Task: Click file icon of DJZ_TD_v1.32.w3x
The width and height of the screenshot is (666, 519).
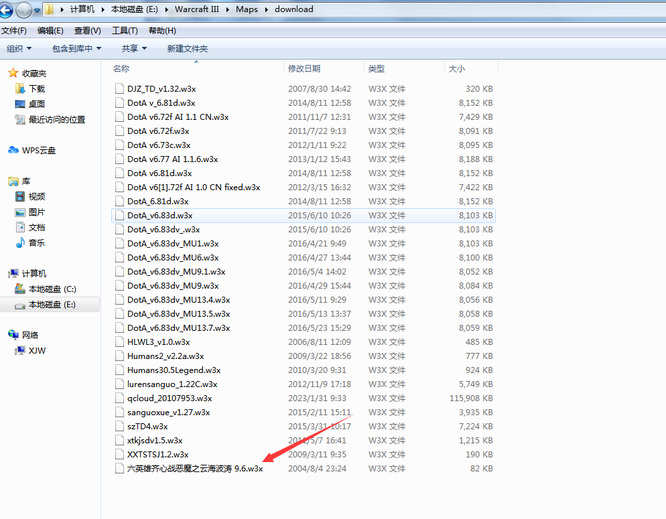Action: click(119, 89)
